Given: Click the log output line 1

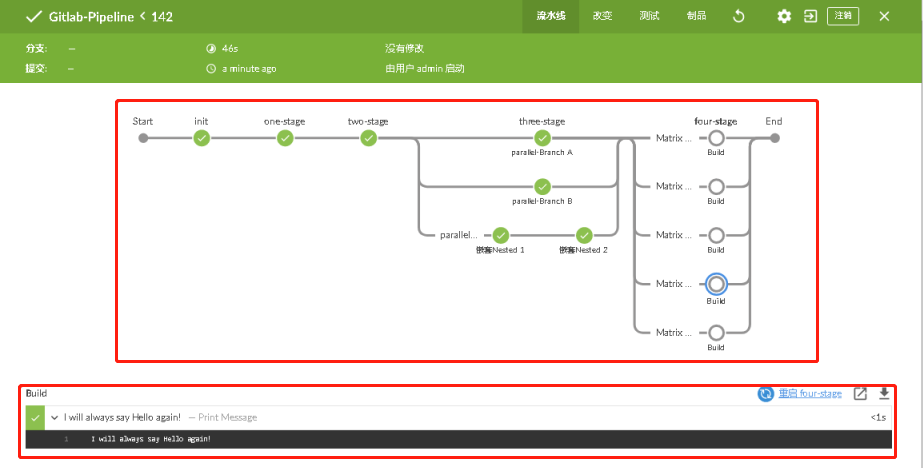Looking at the screenshot, I should coord(459,439).
